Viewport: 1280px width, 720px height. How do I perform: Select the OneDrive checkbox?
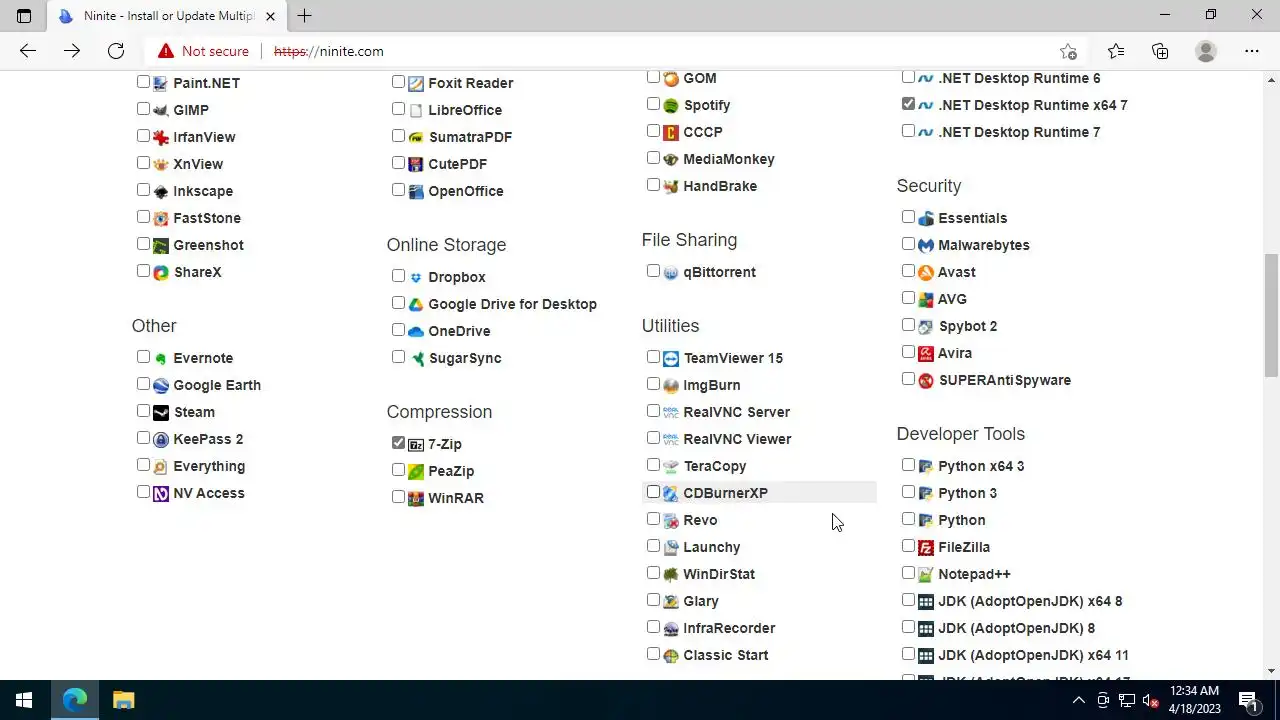click(x=398, y=330)
